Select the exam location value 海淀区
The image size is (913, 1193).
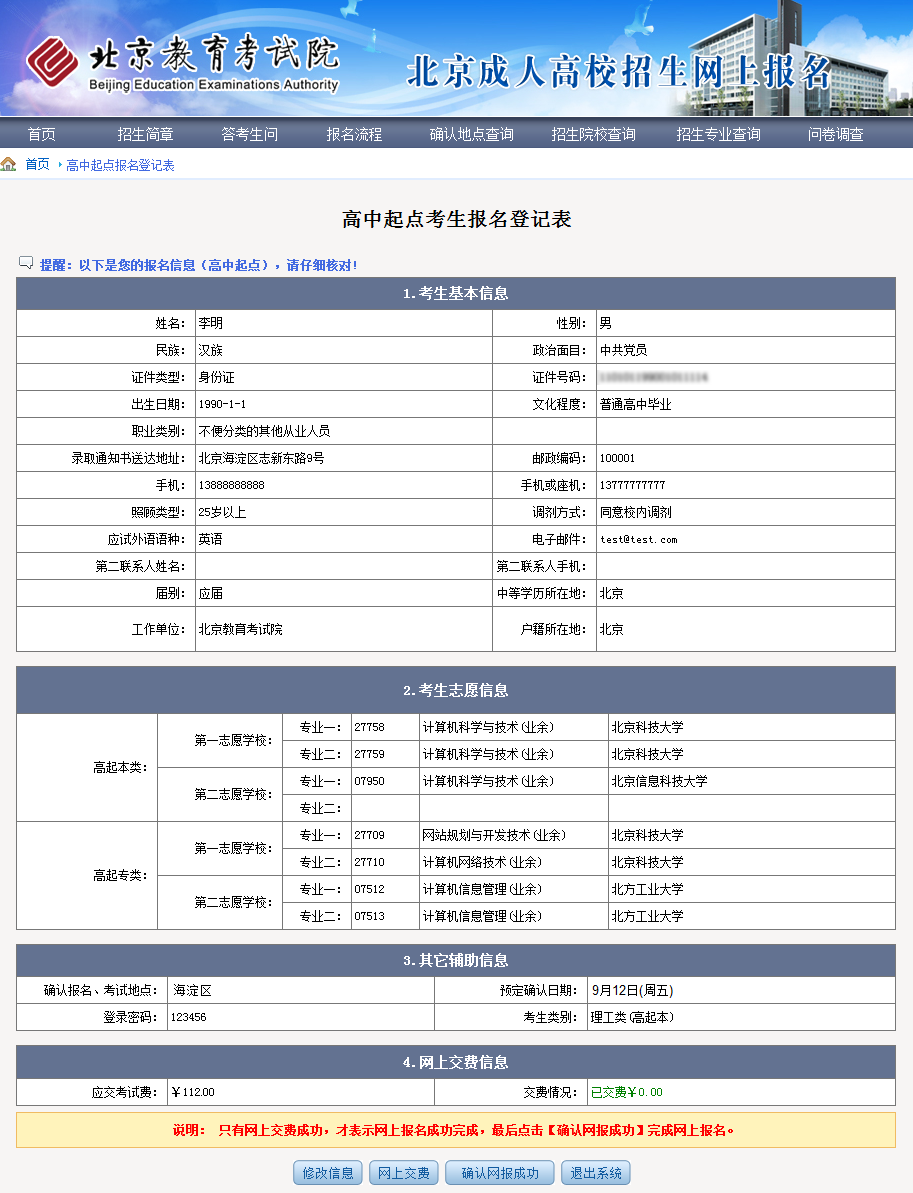tap(192, 990)
